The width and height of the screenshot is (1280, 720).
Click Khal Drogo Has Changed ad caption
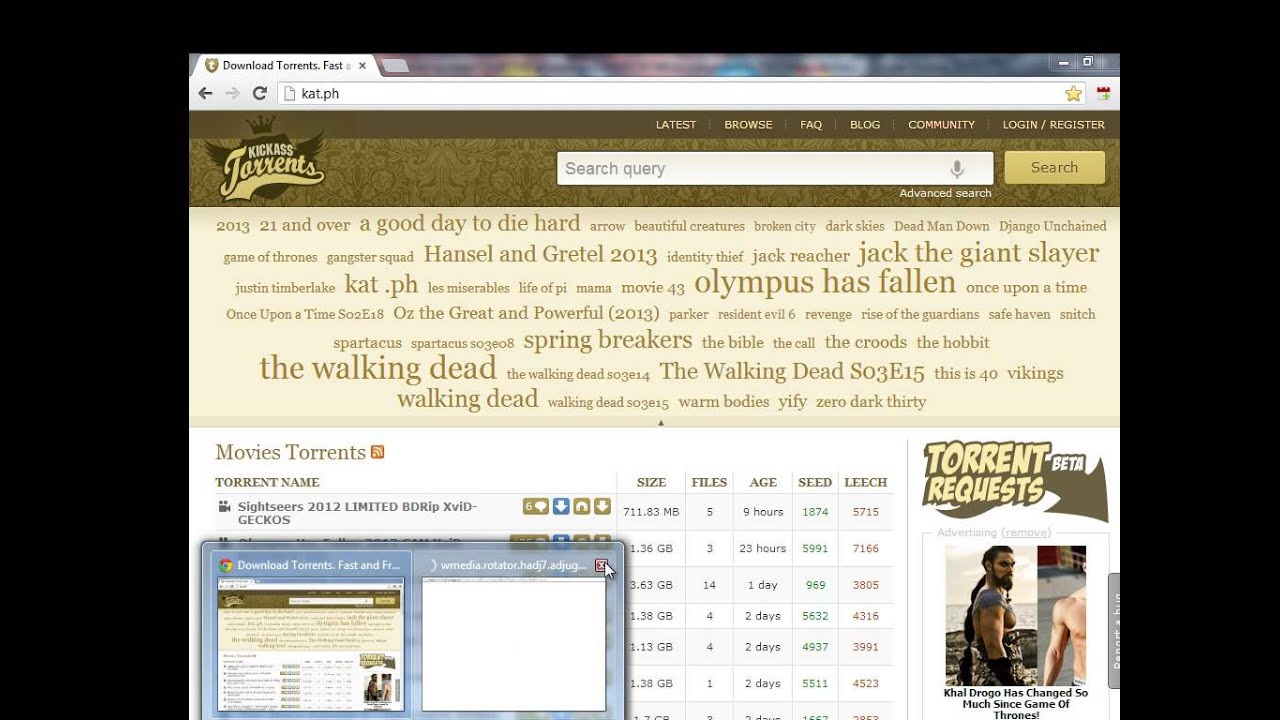click(1015, 703)
